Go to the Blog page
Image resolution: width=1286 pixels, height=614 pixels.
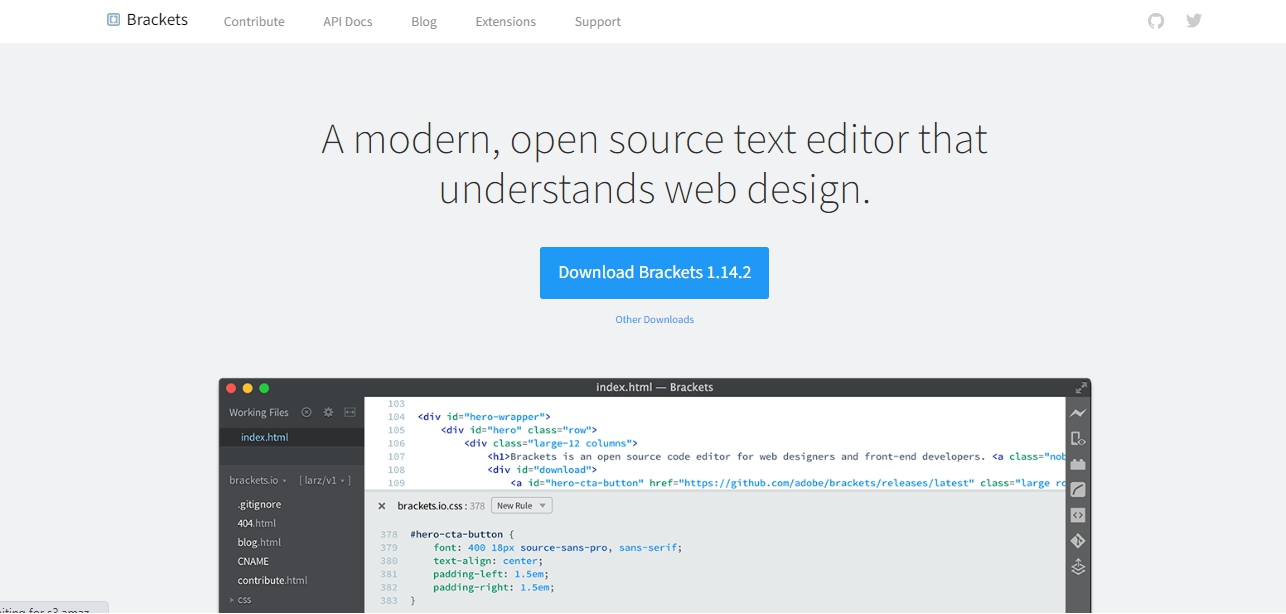[x=424, y=22]
